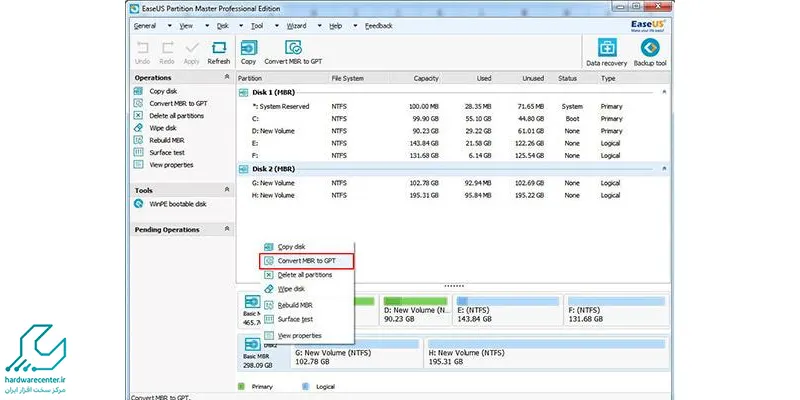800x400 pixels.
Task: Collapse the Disk 2 (MBR) group
Action: pos(664,168)
